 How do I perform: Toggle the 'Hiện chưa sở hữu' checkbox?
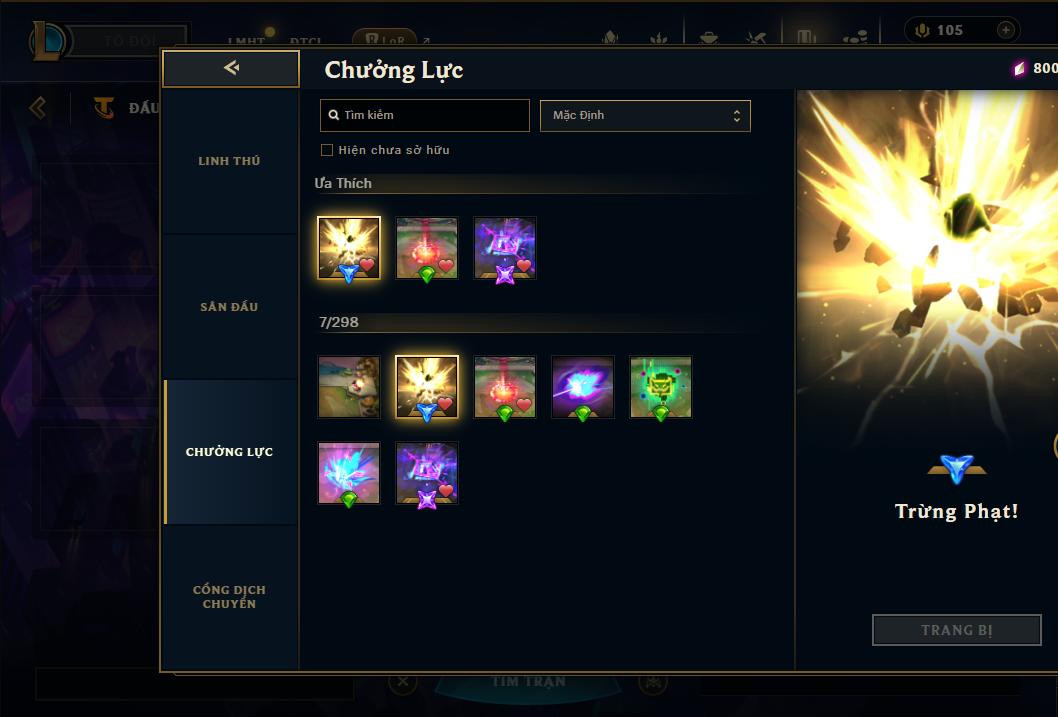327,150
